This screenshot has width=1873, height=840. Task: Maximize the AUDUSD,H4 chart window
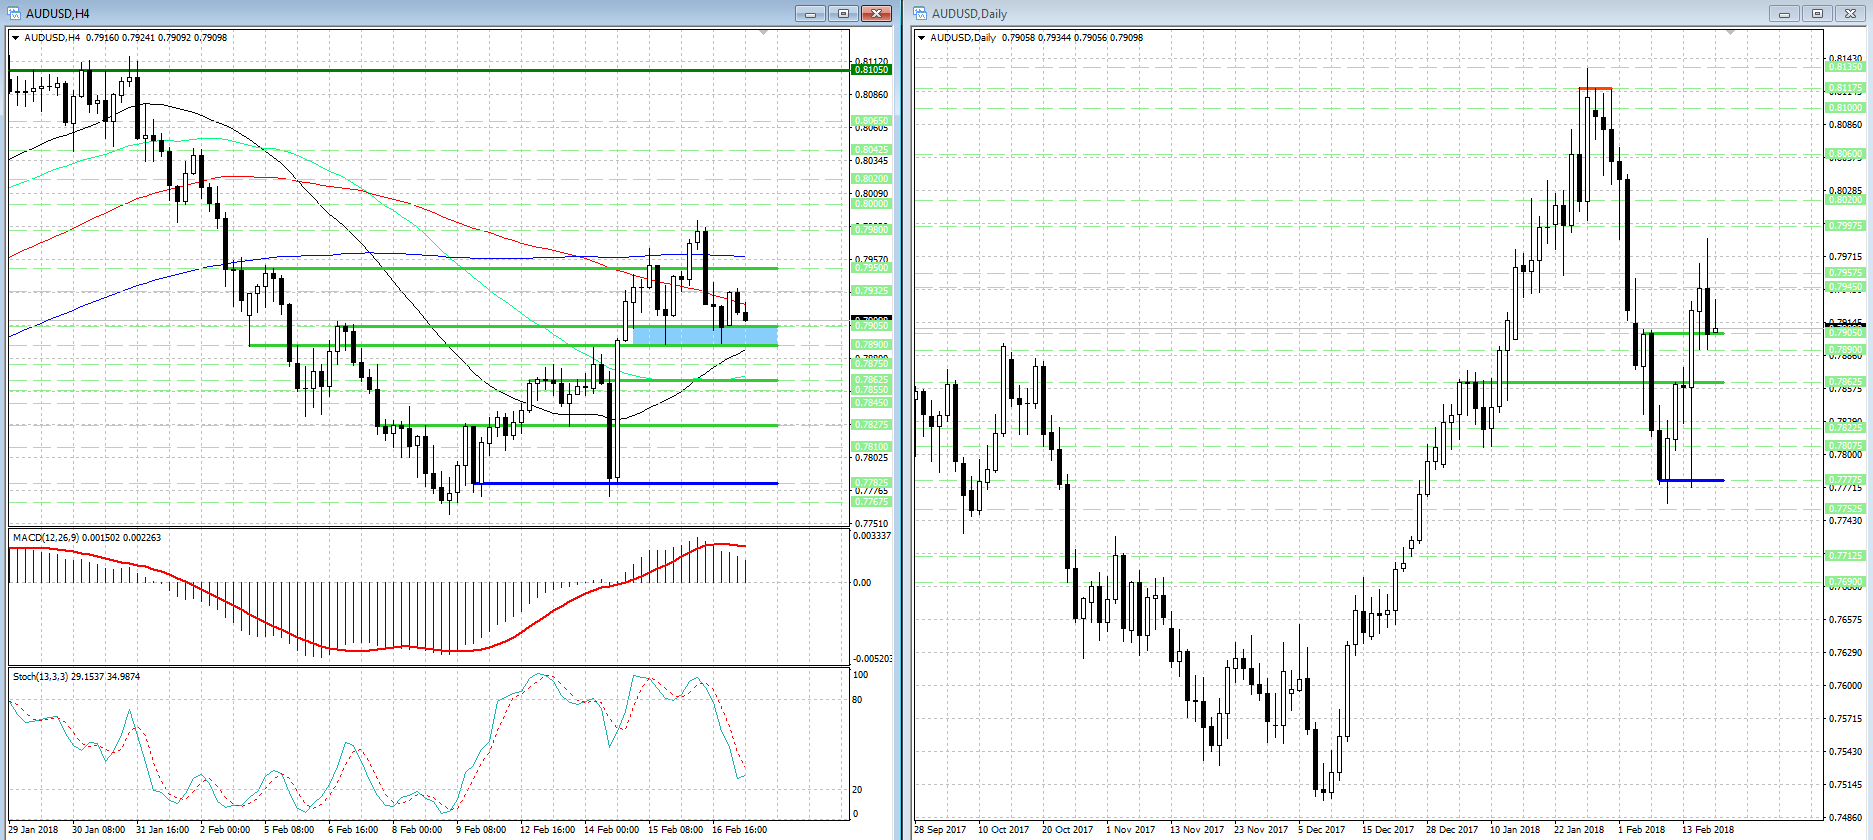pyautogui.click(x=843, y=13)
